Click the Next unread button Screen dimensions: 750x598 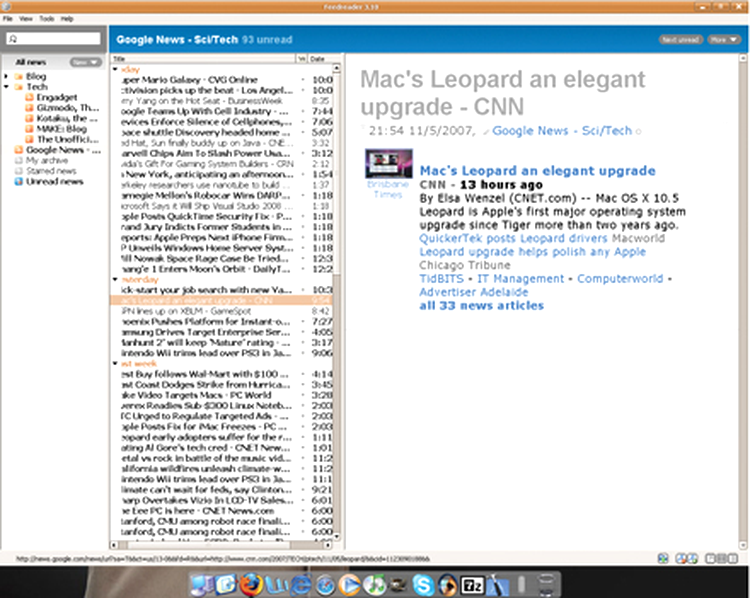click(681, 40)
